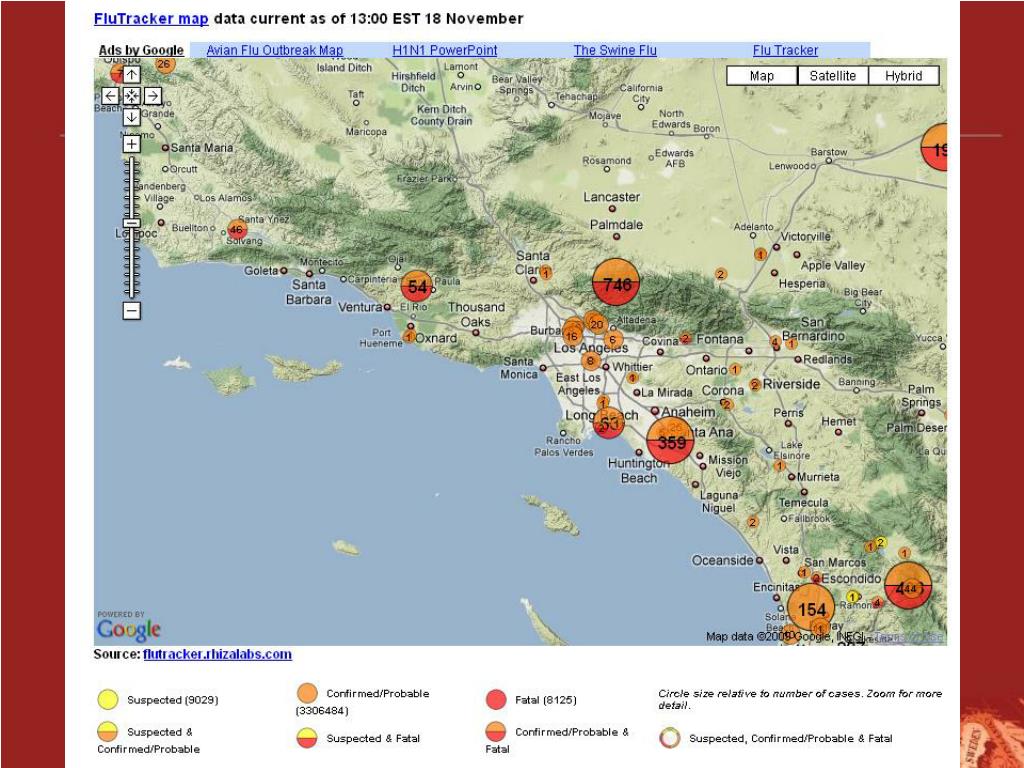Image resolution: width=1024 pixels, height=768 pixels.
Task: Click the yellow suspected marker near Ramona
Action: pyautogui.click(x=852, y=596)
